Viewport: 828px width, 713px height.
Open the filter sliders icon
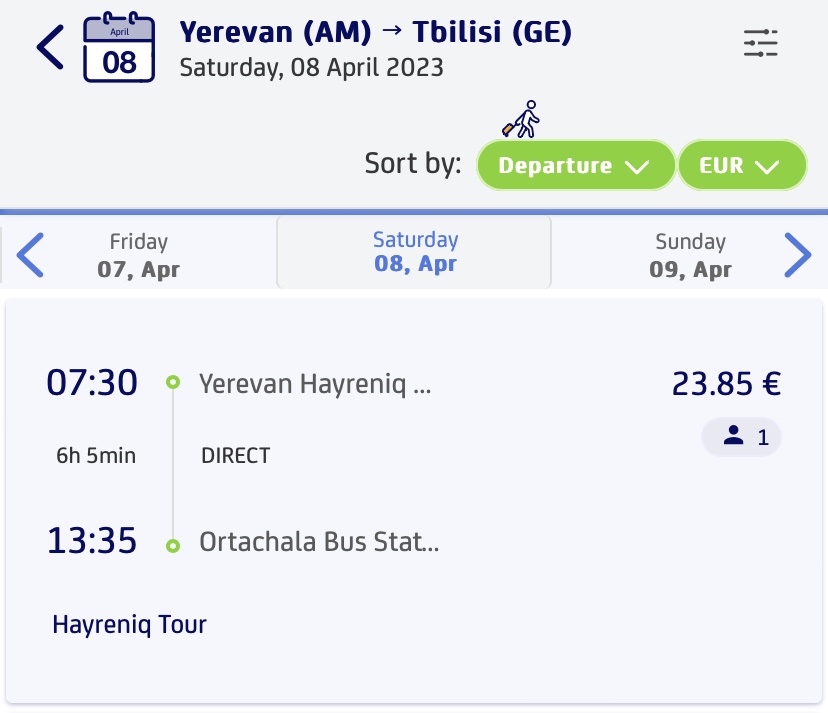(x=760, y=43)
